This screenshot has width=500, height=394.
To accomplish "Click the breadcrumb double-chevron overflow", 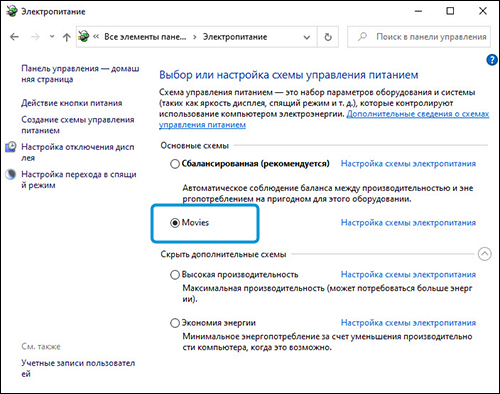I will click(96, 37).
